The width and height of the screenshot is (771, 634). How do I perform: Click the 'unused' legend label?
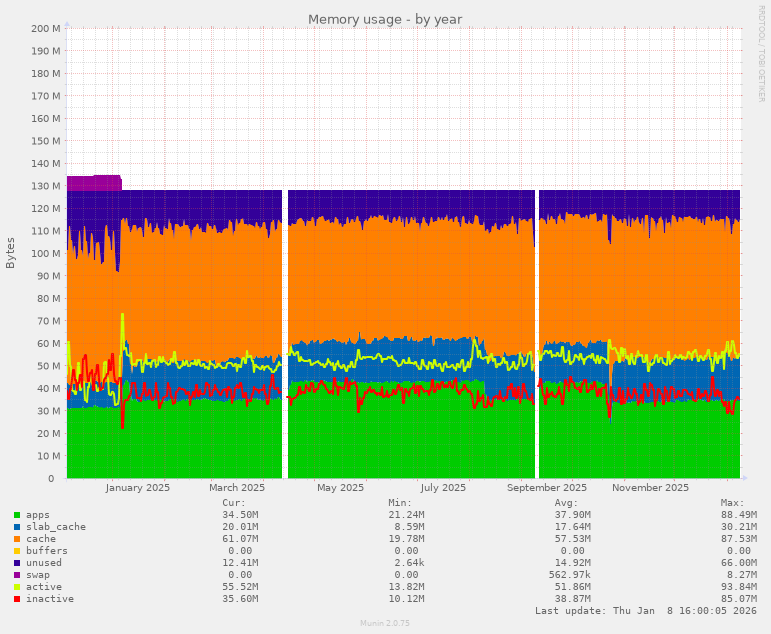coord(44,563)
